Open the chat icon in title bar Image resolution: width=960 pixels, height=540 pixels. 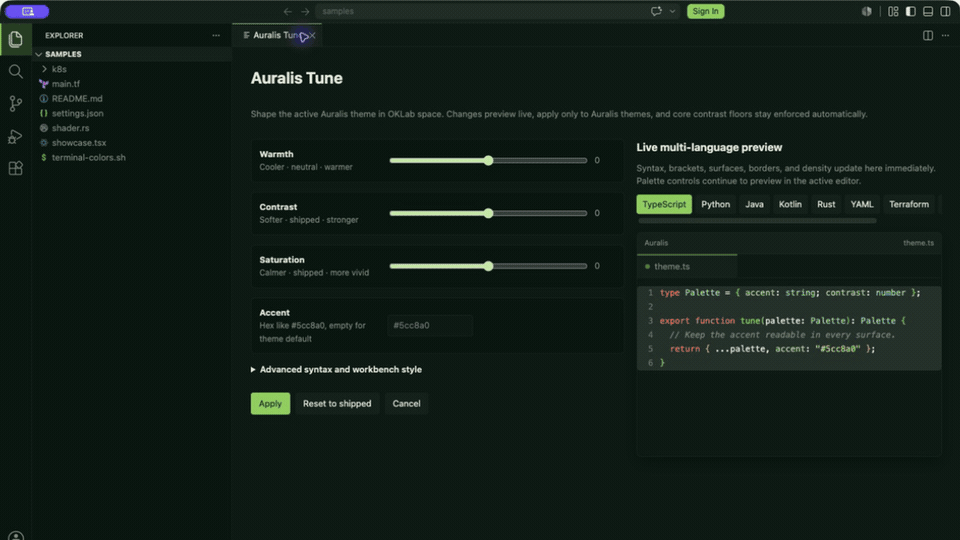coord(656,11)
